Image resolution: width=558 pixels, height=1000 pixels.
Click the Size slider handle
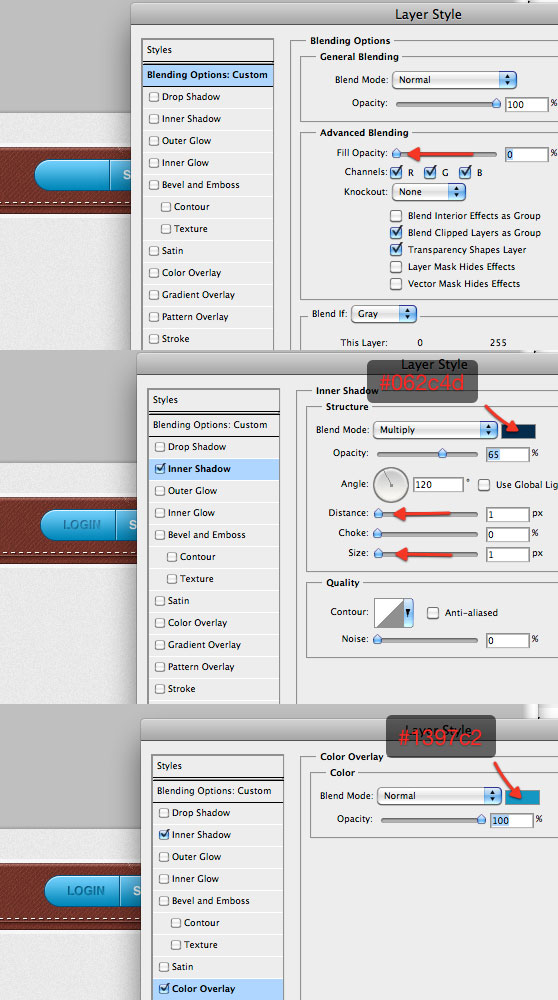point(378,554)
